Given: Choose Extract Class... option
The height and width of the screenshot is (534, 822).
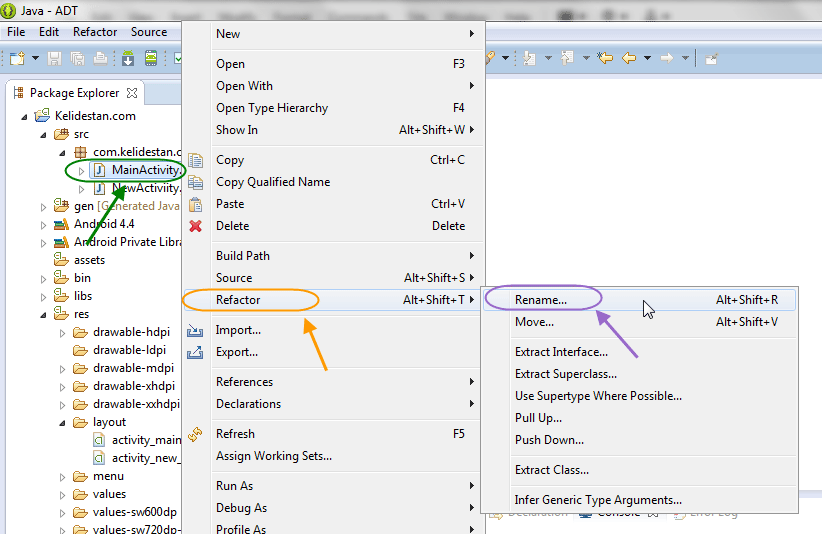Looking at the screenshot, I should coord(640,470).
